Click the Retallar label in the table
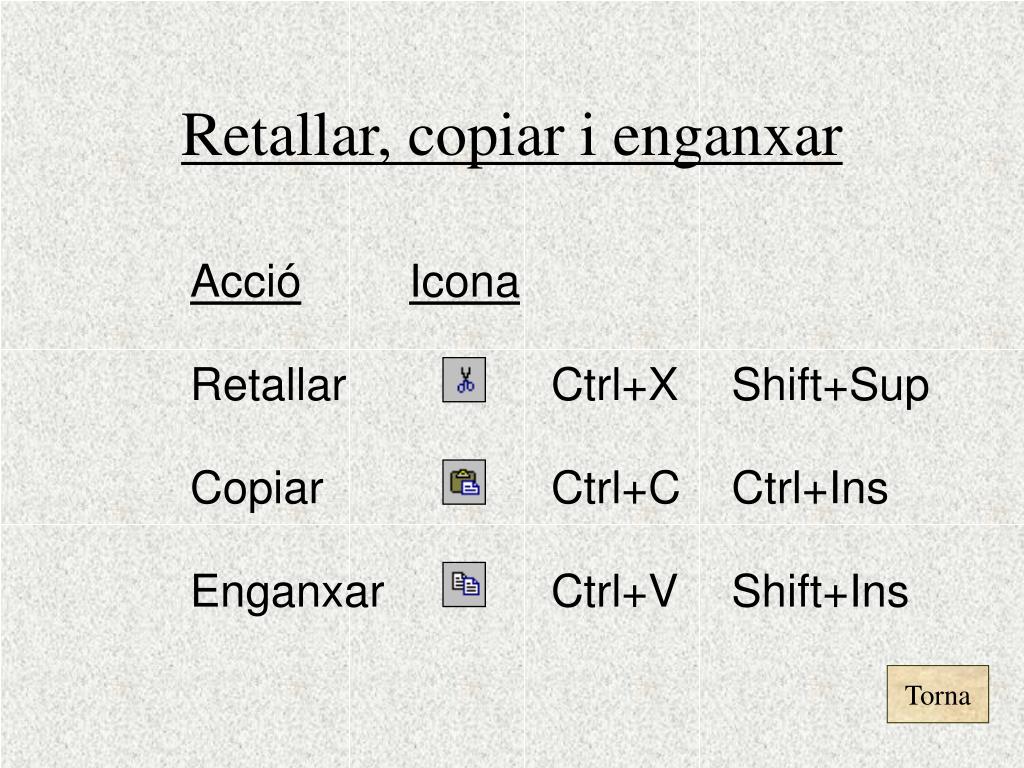1024x768 pixels. [x=268, y=385]
